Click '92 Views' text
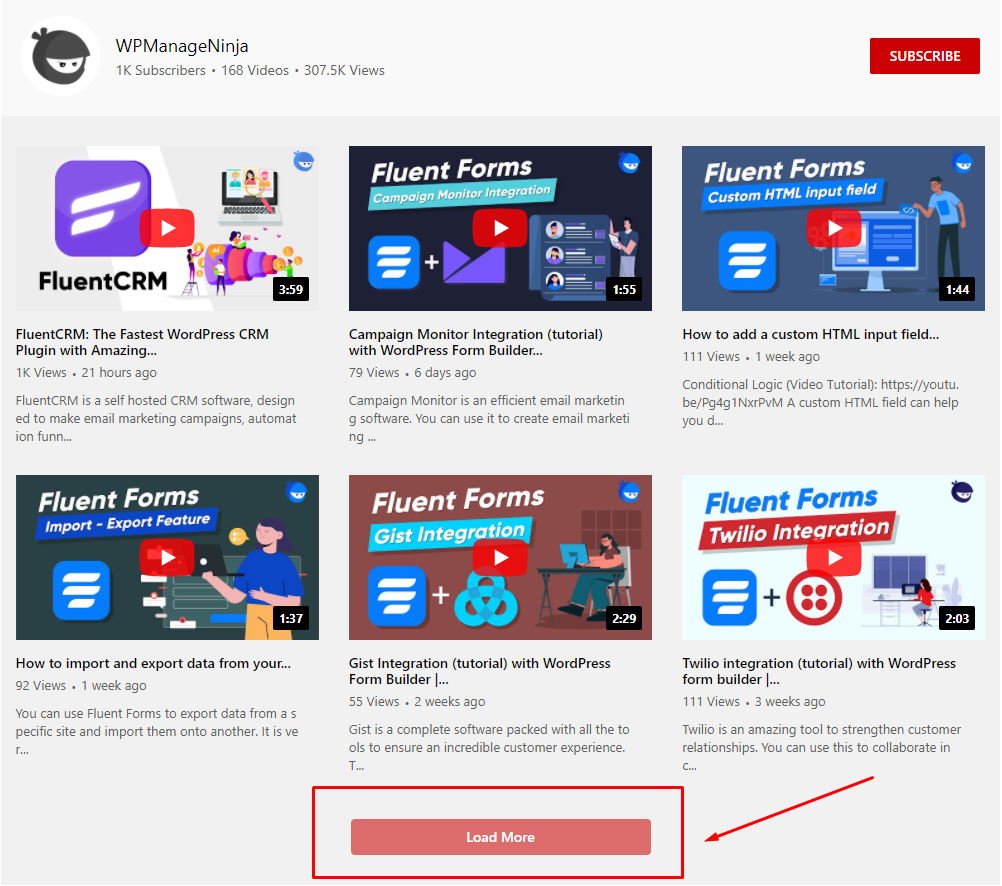Image resolution: width=1002 pixels, height=886 pixels. click(x=41, y=686)
